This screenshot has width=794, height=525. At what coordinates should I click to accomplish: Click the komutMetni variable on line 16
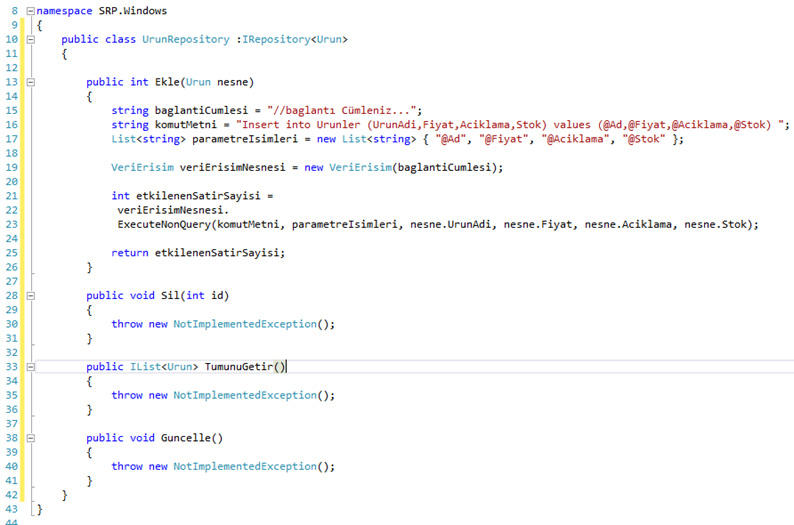(x=186, y=125)
